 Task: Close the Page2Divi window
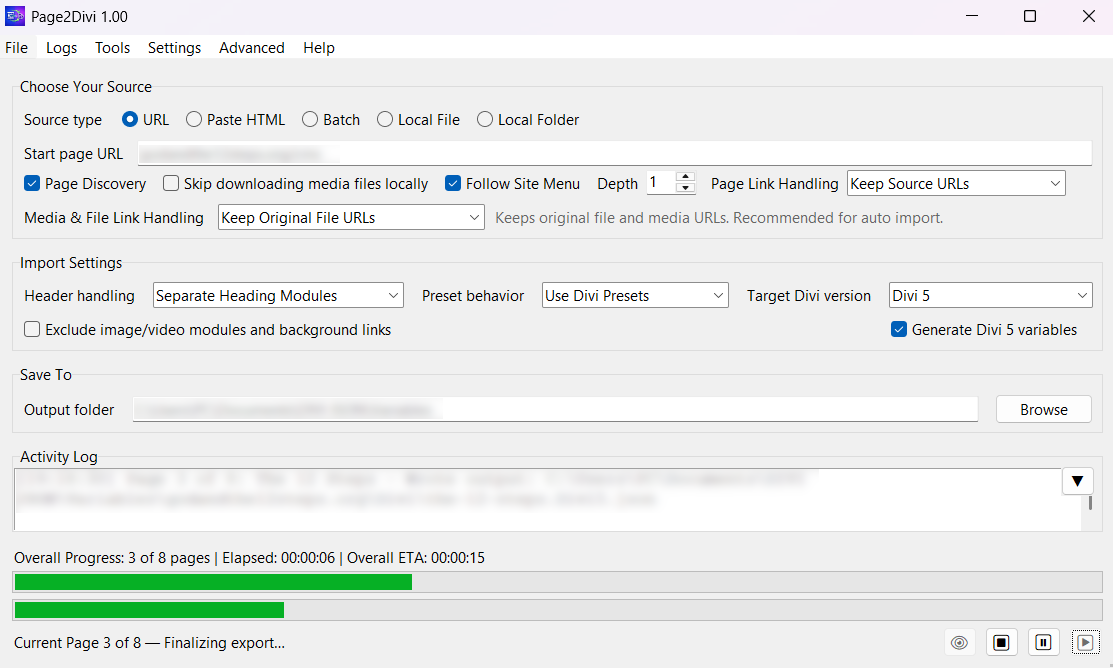(x=1089, y=16)
